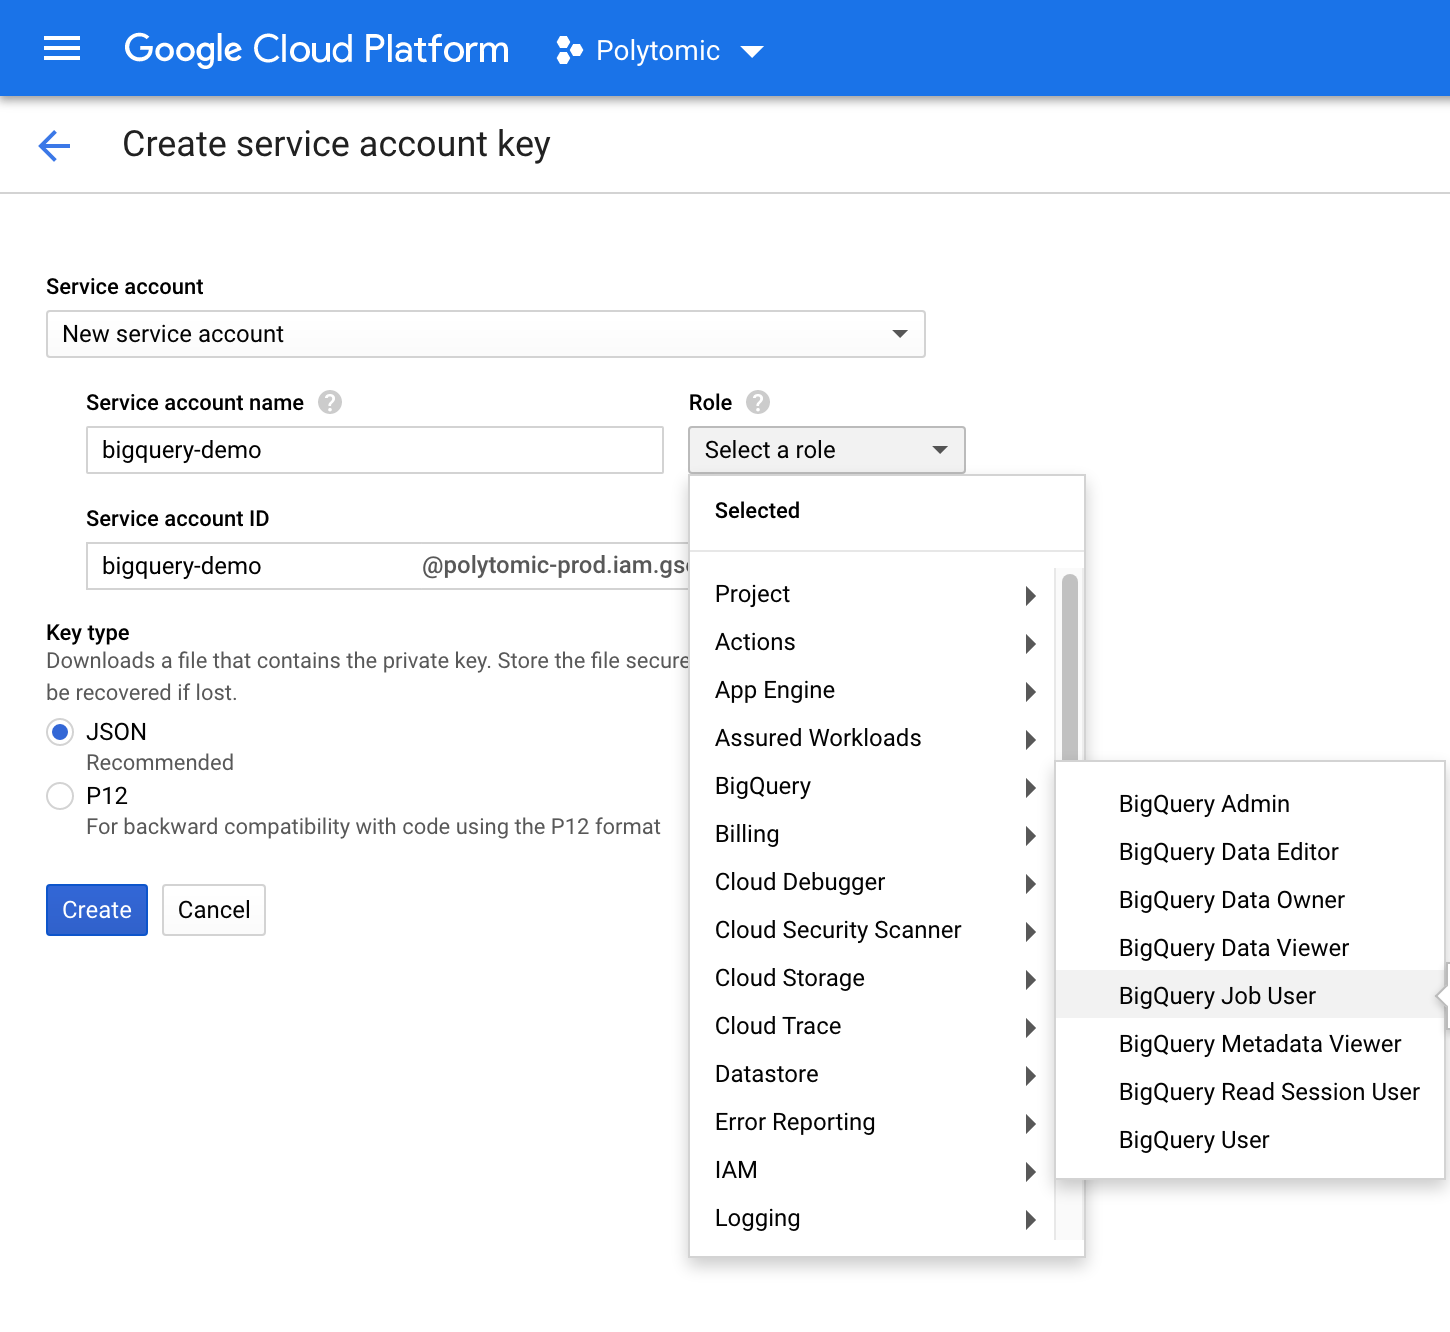Choose the BigQuery Data Viewer role

(x=1233, y=948)
